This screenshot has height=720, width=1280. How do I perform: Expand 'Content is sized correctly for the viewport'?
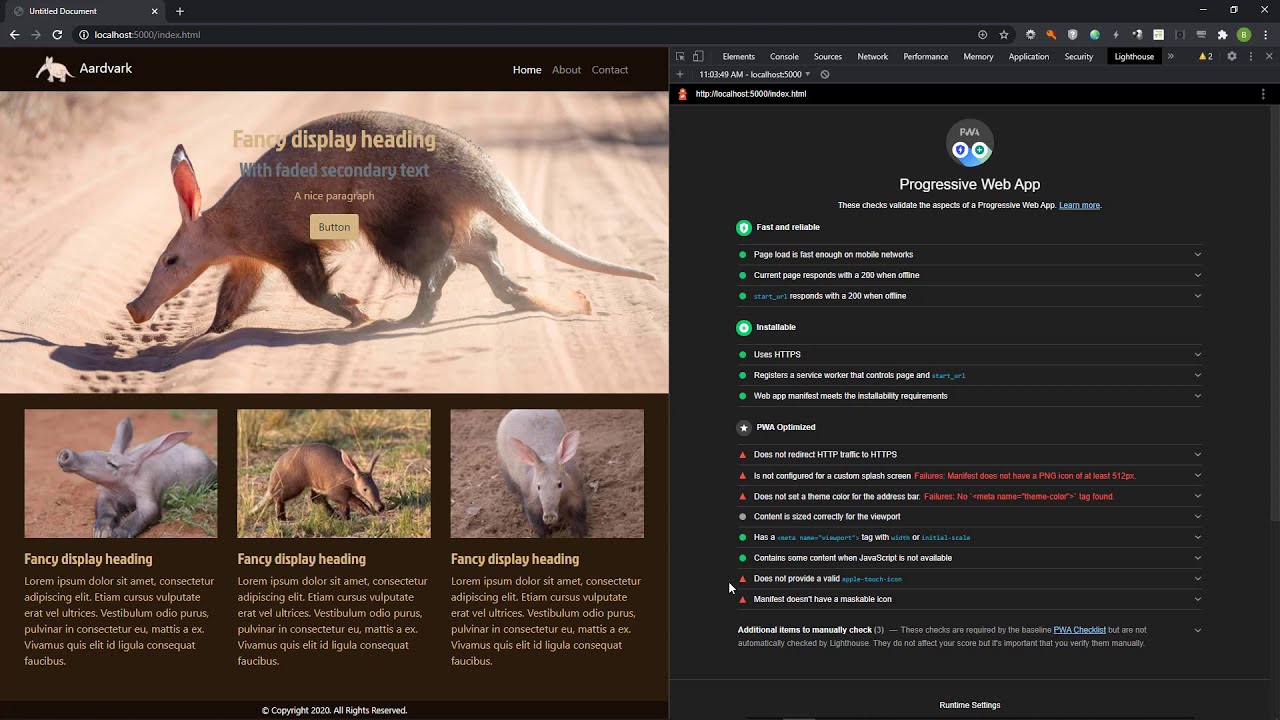click(x=970, y=517)
